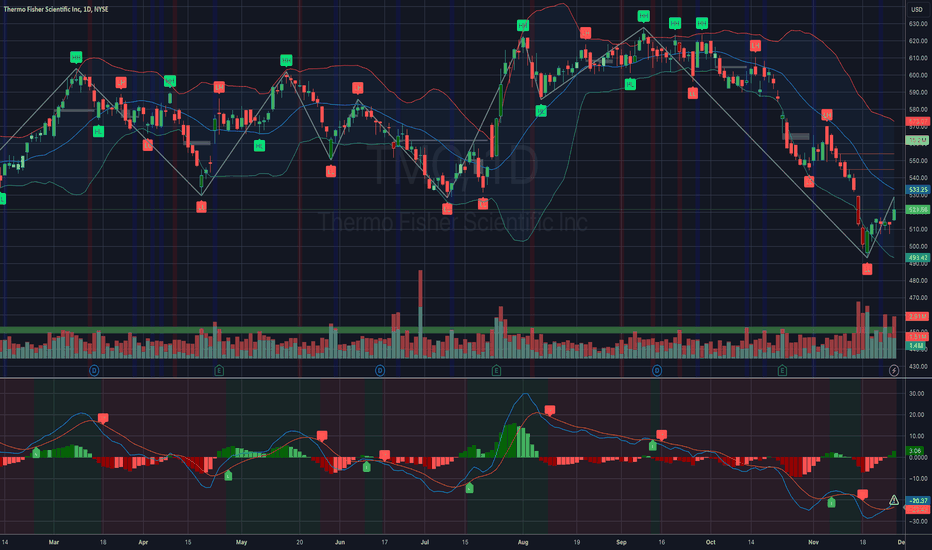Image resolution: width=932 pixels, height=550 pixels.
Task: Click the red LL label at April low
Action: (201, 207)
